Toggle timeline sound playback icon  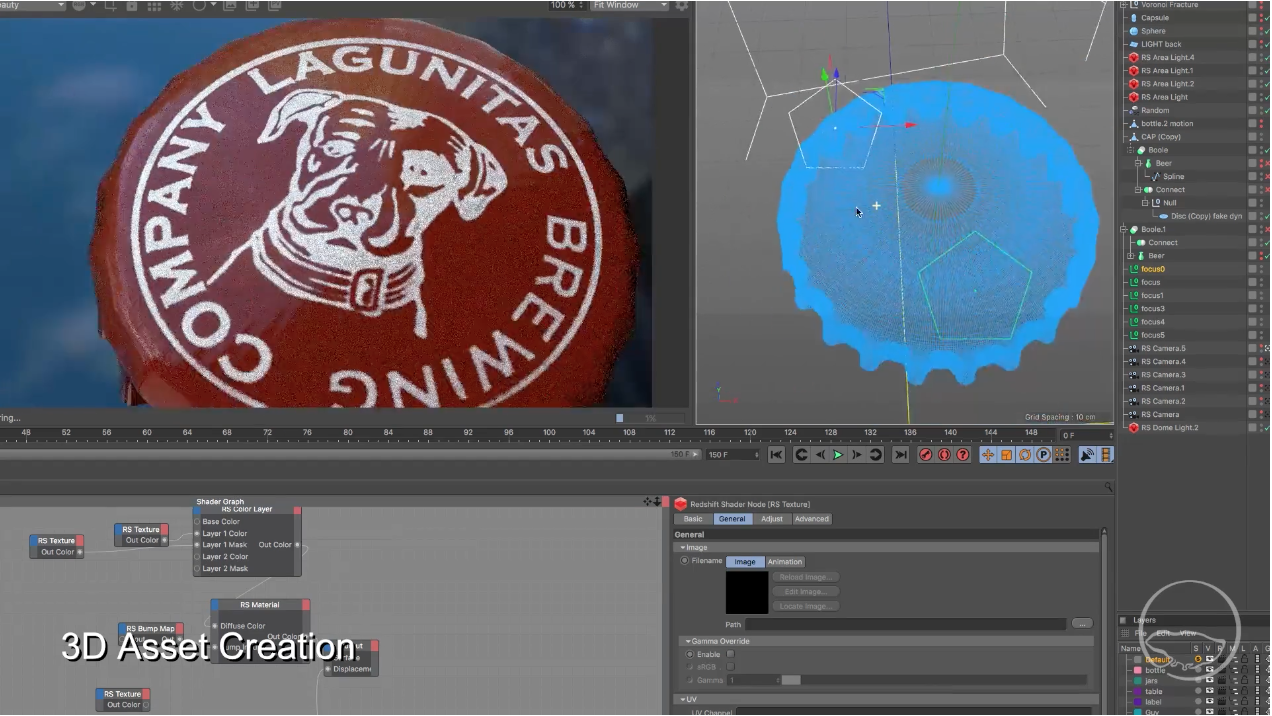click(x=1087, y=455)
